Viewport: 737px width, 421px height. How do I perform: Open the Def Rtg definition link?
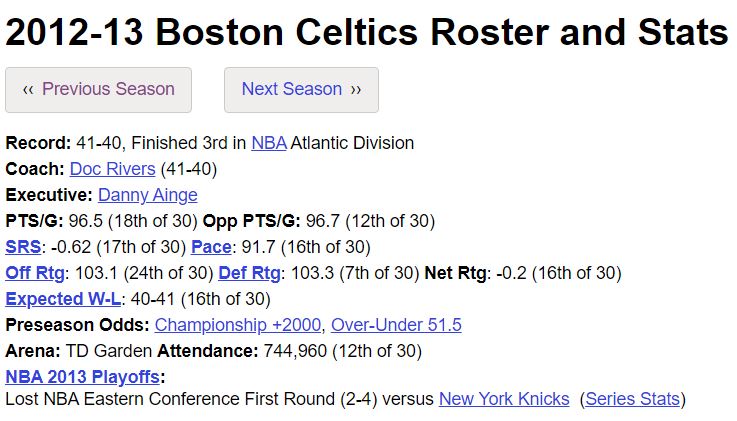point(250,273)
